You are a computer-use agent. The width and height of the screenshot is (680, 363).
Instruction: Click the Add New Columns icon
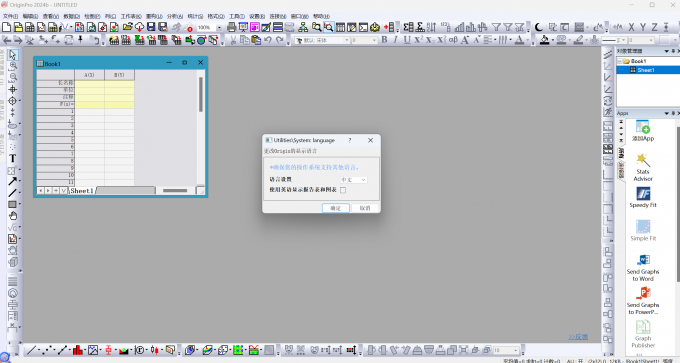pyautogui.click(x=389, y=27)
